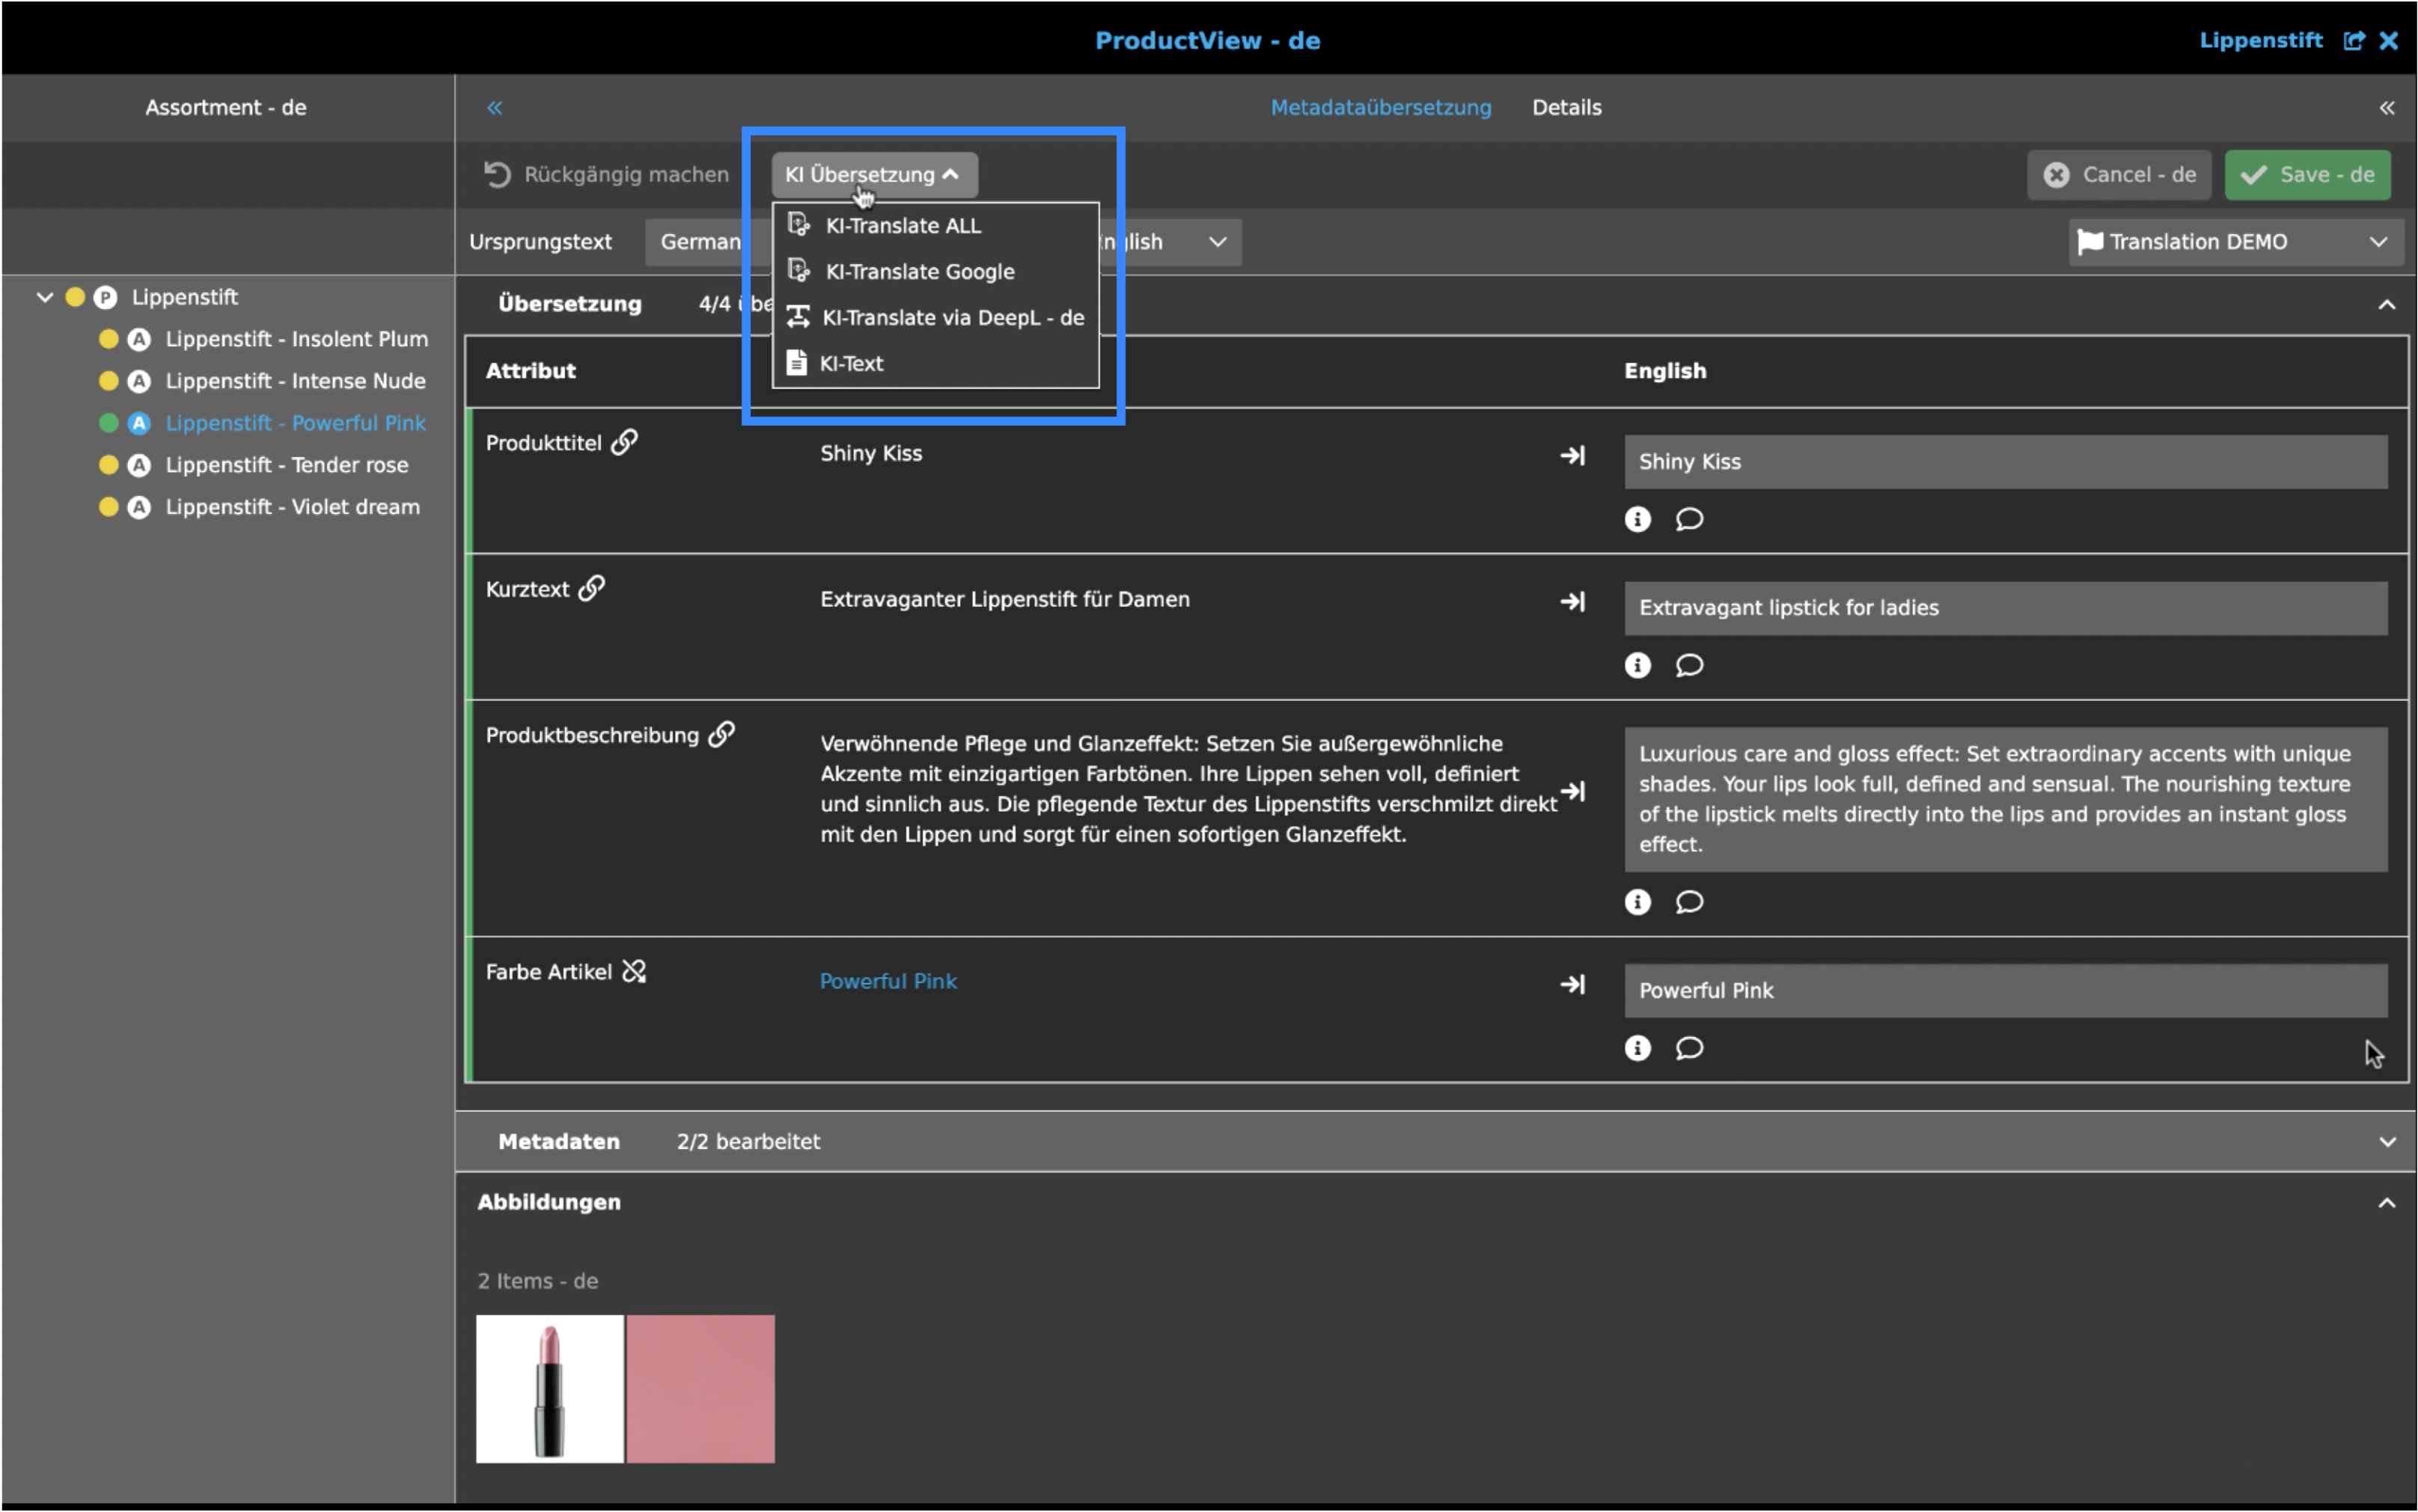Open the pink color swatch image
The height and width of the screenshot is (1512, 2418).
click(x=700, y=1388)
